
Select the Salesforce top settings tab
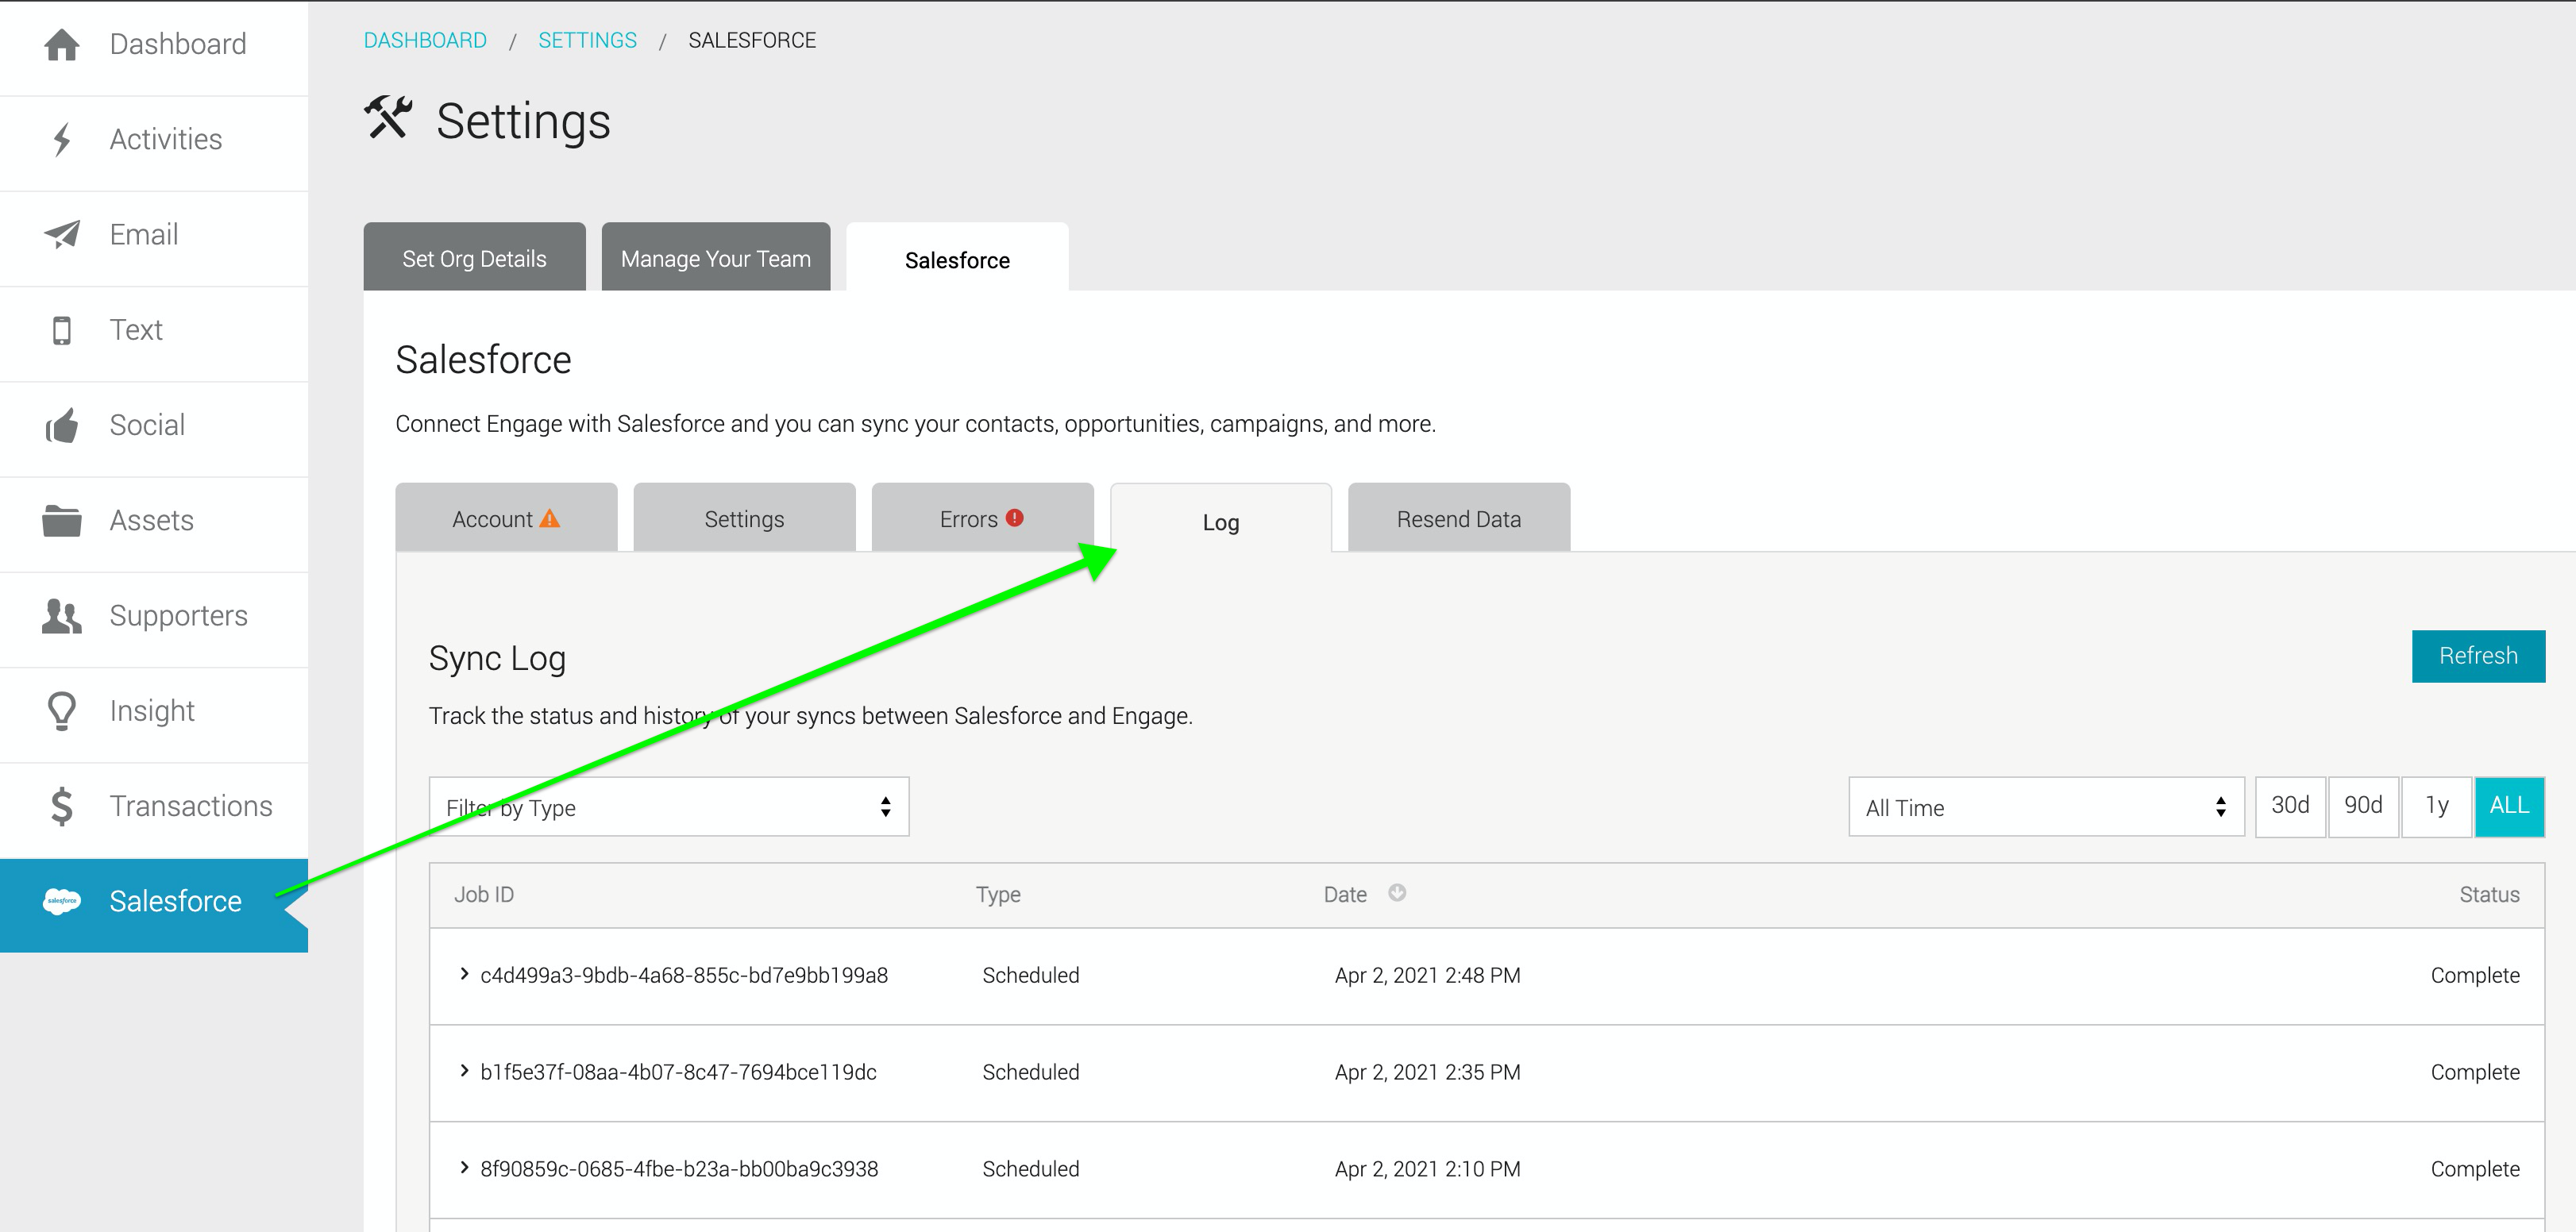pyautogui.click(x=957, y=258)
